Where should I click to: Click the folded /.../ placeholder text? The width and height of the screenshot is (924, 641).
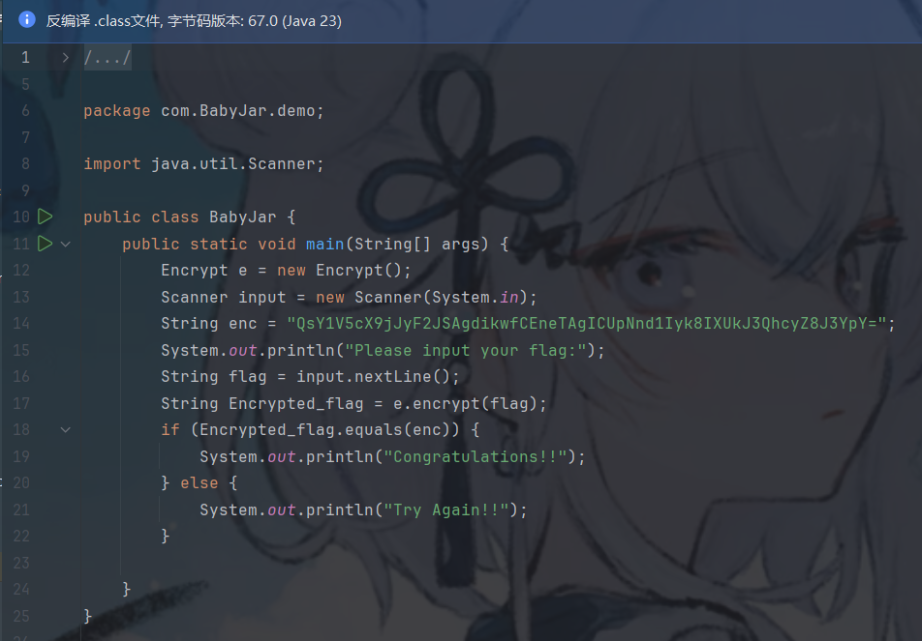(107, 58)
